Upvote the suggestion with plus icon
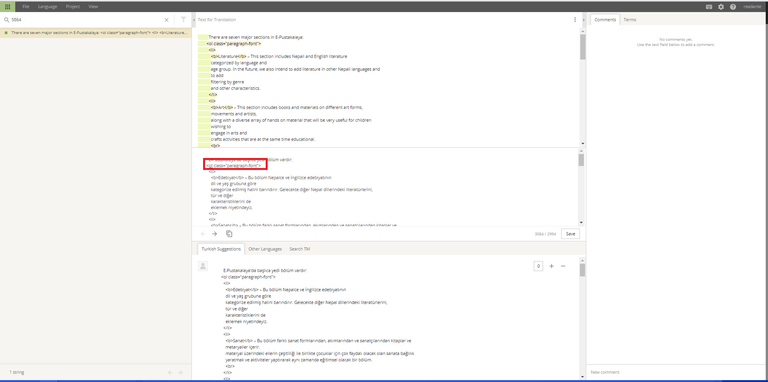768x382 pixels. (x=551, y=266)
